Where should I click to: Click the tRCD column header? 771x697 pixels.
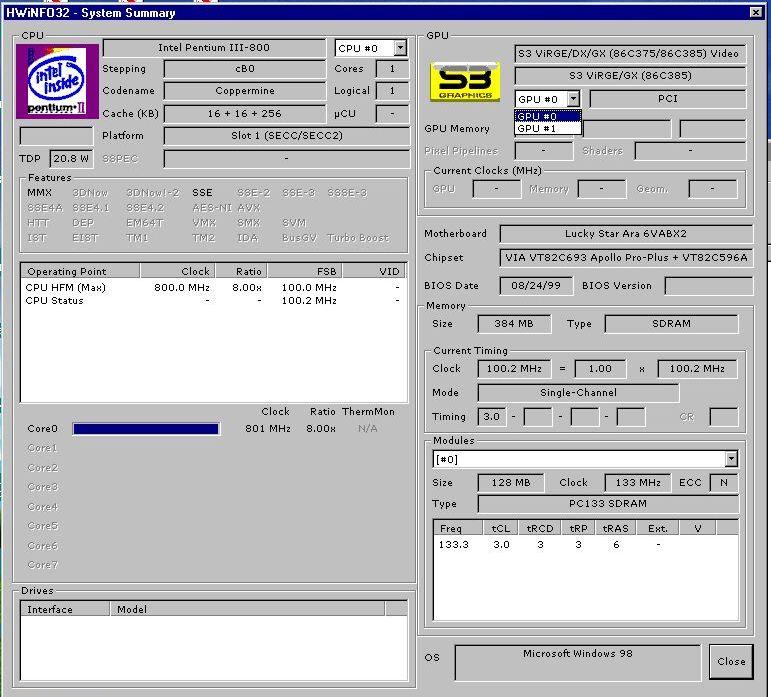pyautogui.click(x=540, y=528)
